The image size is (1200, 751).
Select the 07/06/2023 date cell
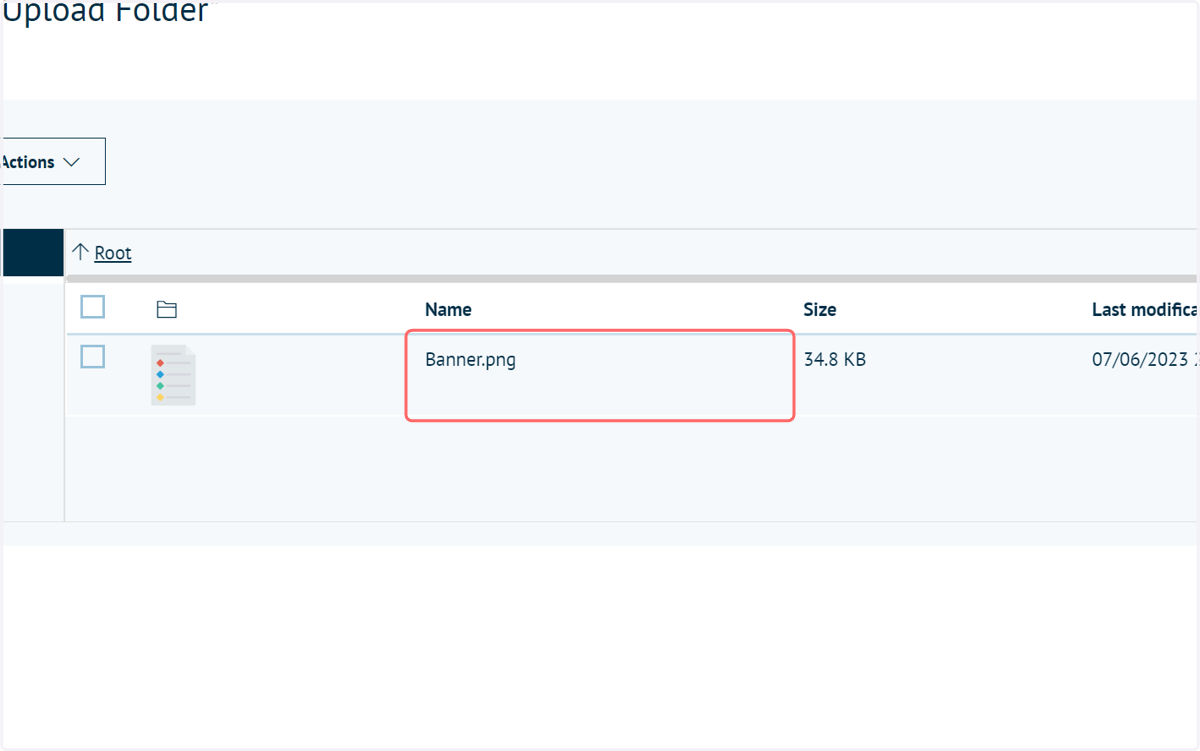[x=1145, y=360]
